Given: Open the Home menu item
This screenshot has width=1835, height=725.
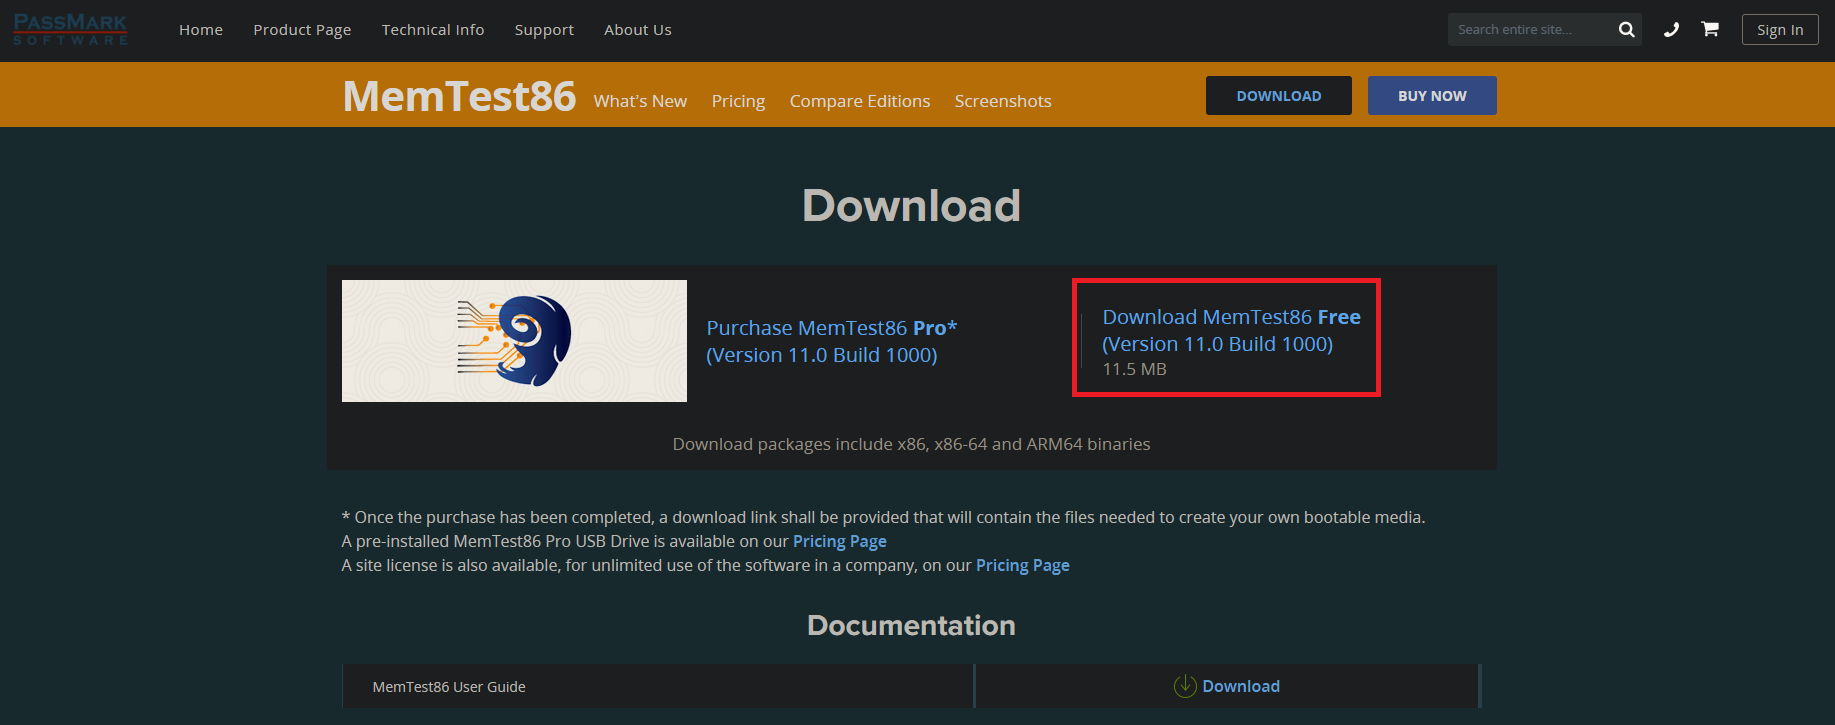Looking at the screenshot, I should coord(201,30).
